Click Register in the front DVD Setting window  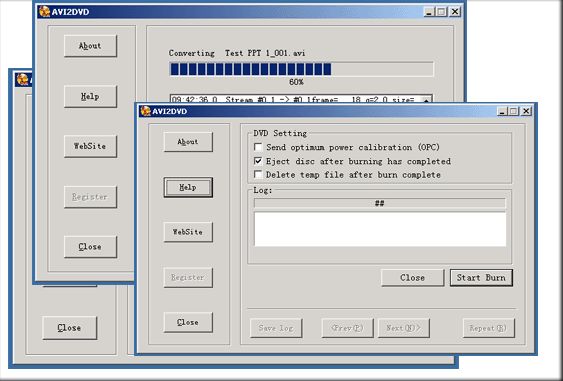point(188,277)
